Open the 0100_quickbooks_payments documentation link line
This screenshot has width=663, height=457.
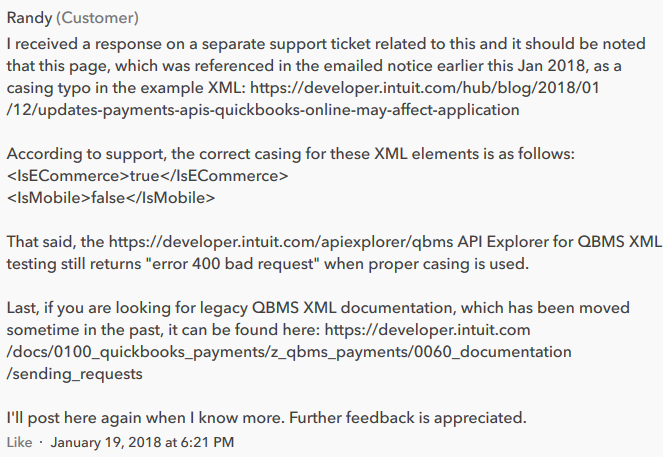tap(289, 352)
